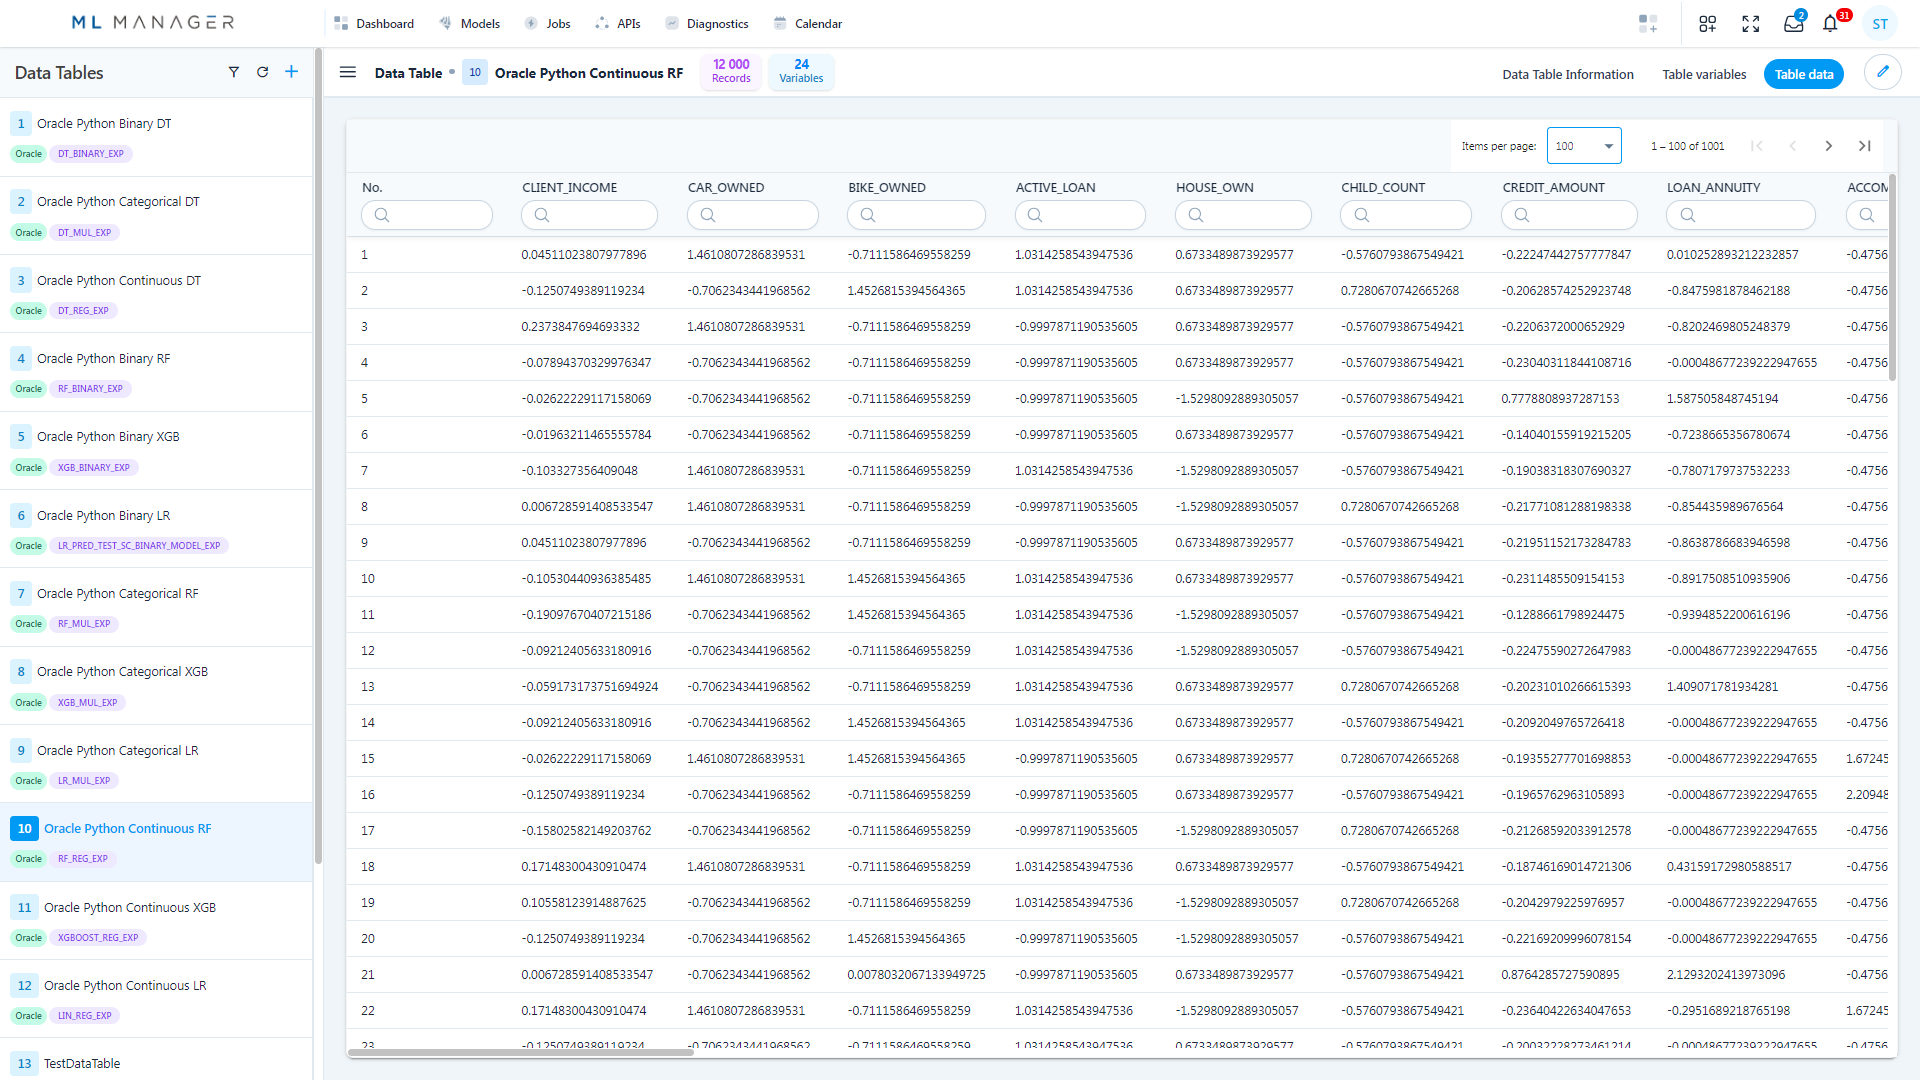The width and height of the screenshot is (1920, 1080).
Task: Select Oracle Python Continuous DT table
Action: click(x=156, y=294)
